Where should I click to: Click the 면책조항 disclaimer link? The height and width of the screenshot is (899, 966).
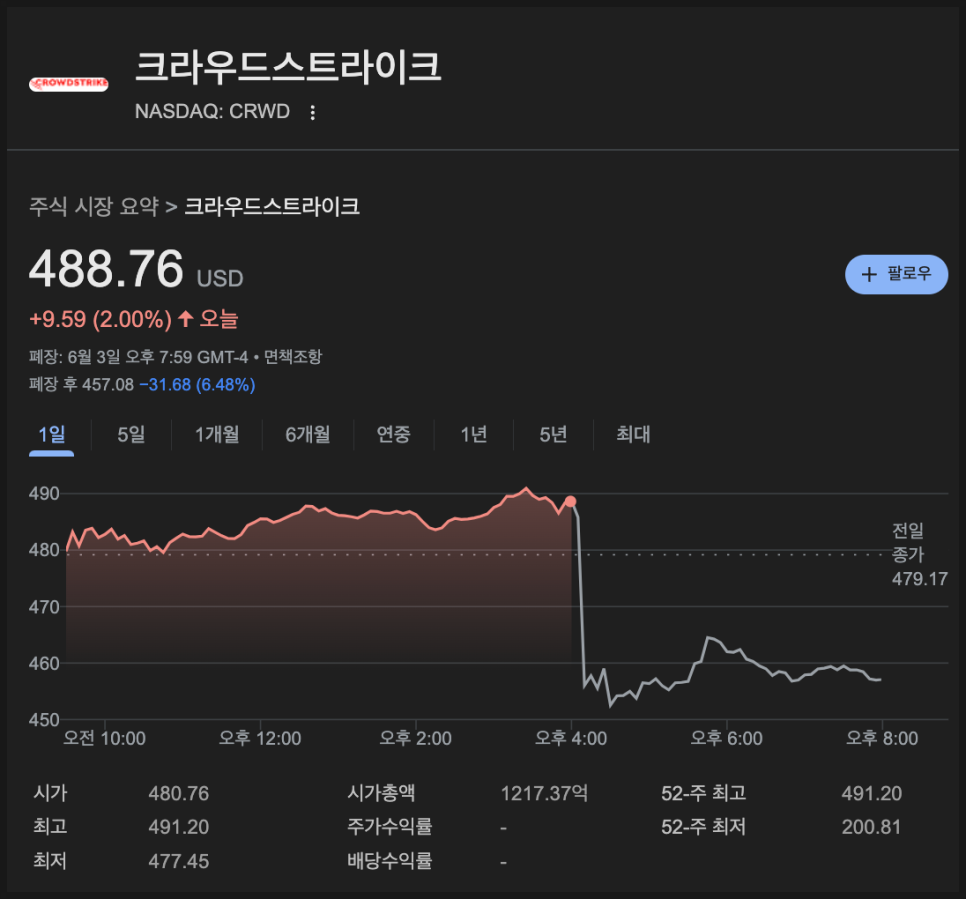tap(293, 357)
